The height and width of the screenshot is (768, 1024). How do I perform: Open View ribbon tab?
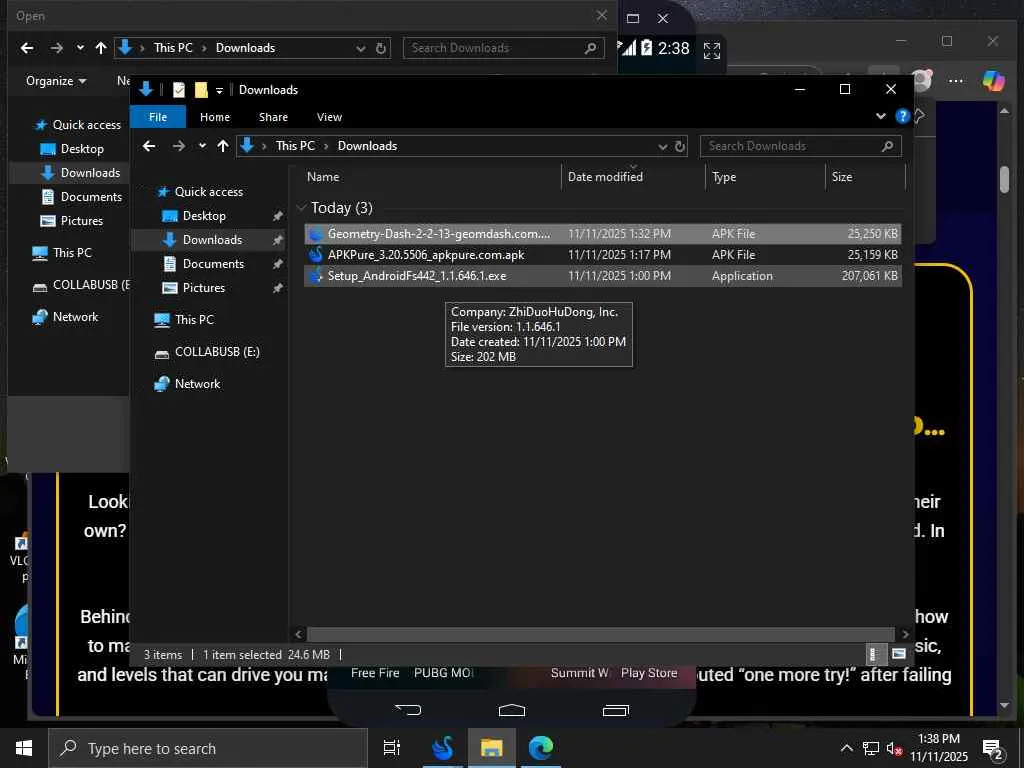[329, 117]
